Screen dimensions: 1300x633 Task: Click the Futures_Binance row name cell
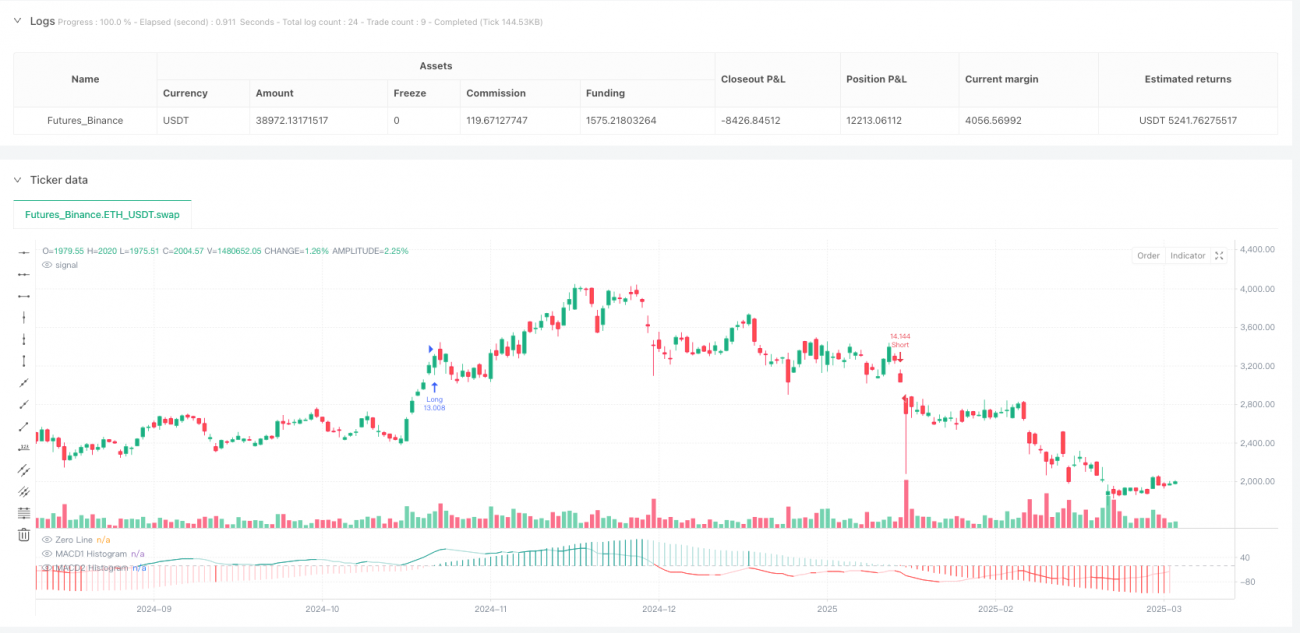(x=85, y=120)
